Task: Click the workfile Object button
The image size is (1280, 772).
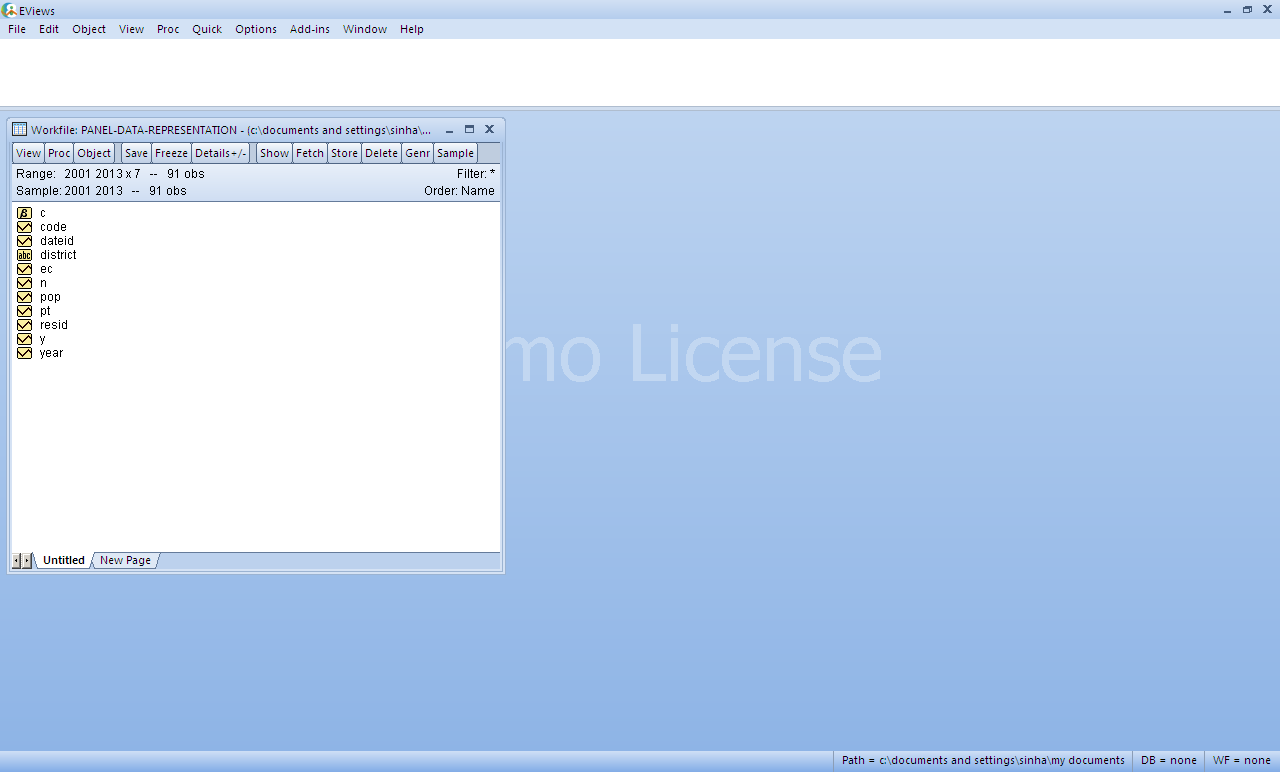Action: [x=94, y=153]
